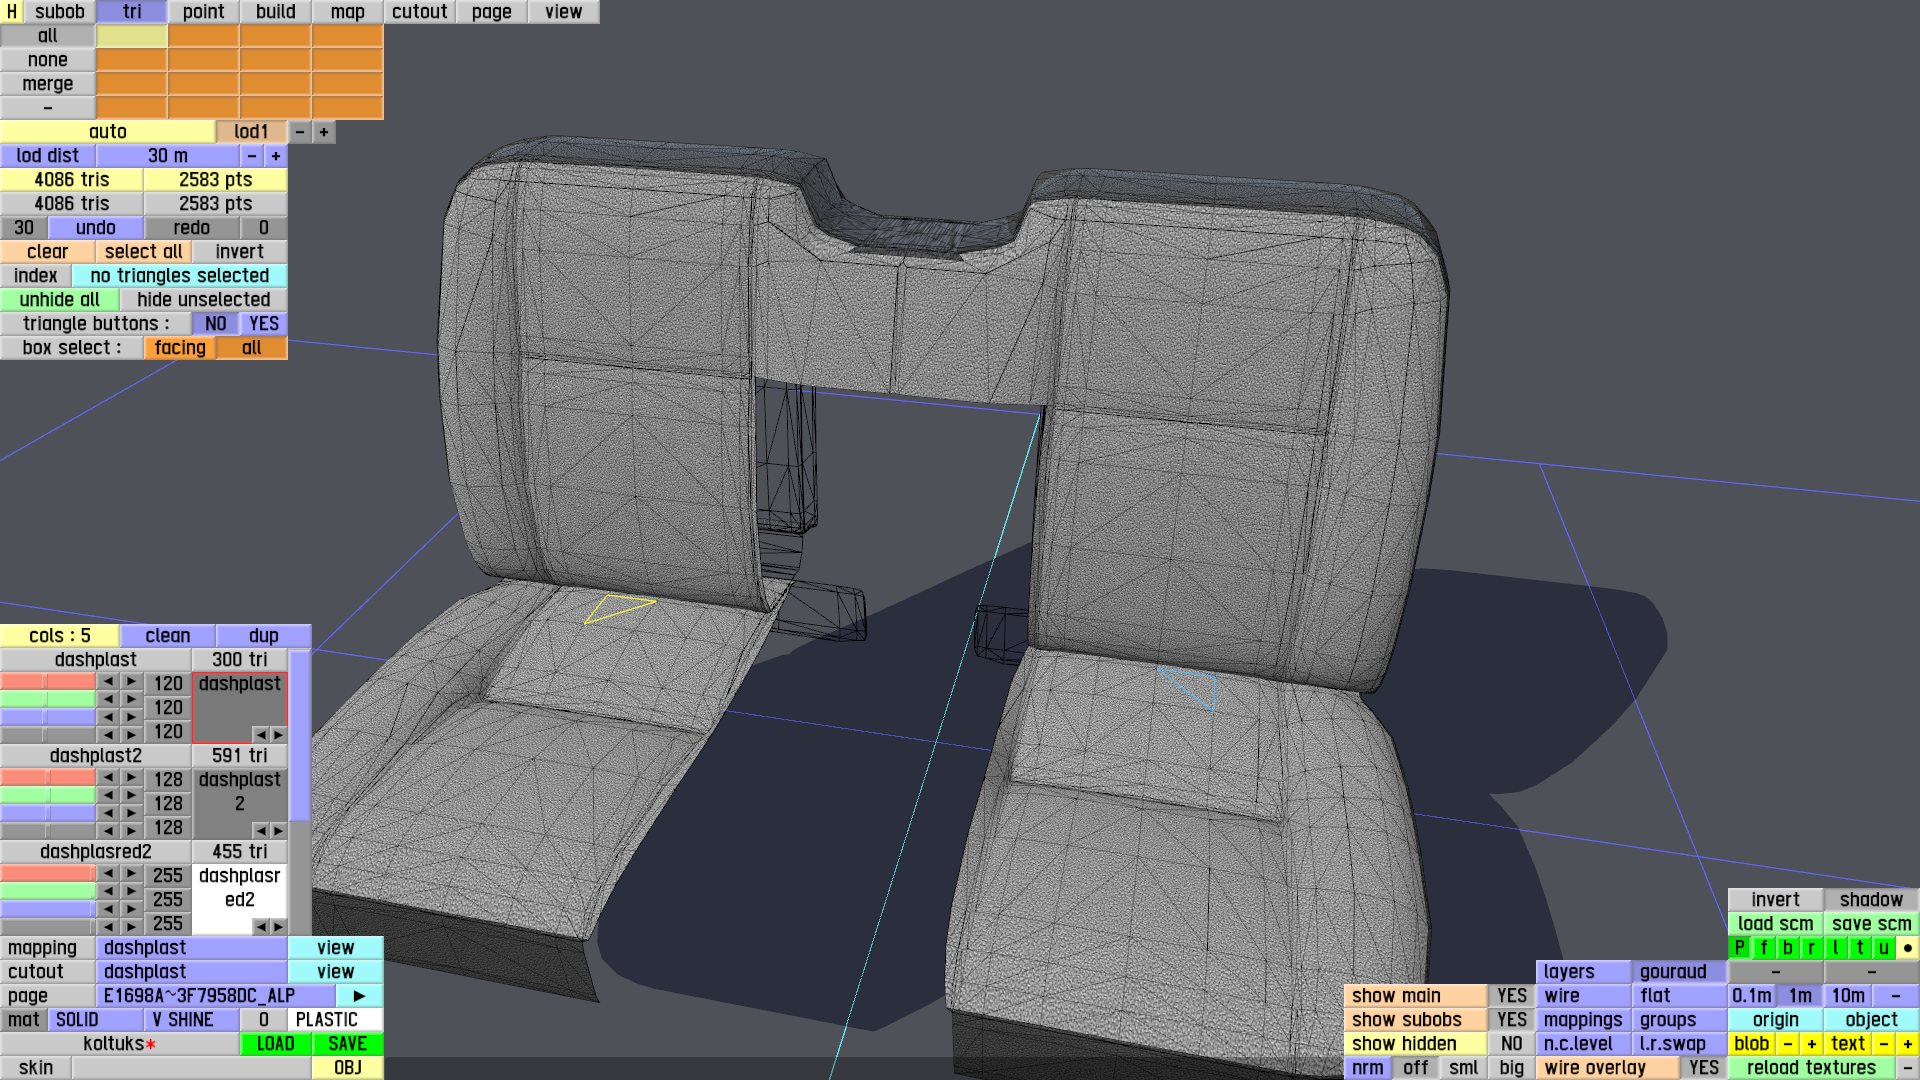The image size is (1920, 1080).
Task: Switch to the map tab
Action: (347, 12)
